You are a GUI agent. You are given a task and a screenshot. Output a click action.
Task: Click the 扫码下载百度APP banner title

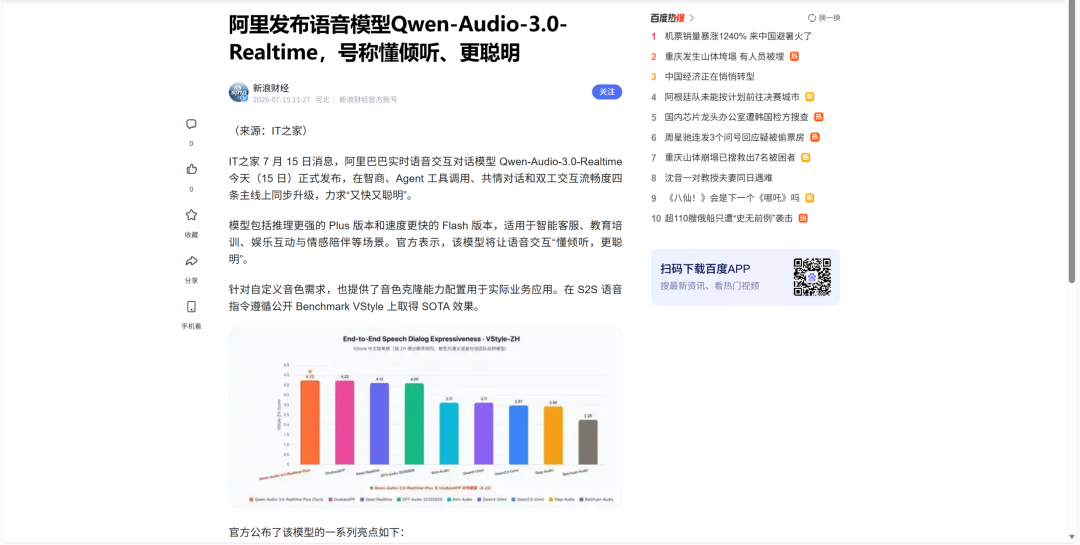pos(705,269)
